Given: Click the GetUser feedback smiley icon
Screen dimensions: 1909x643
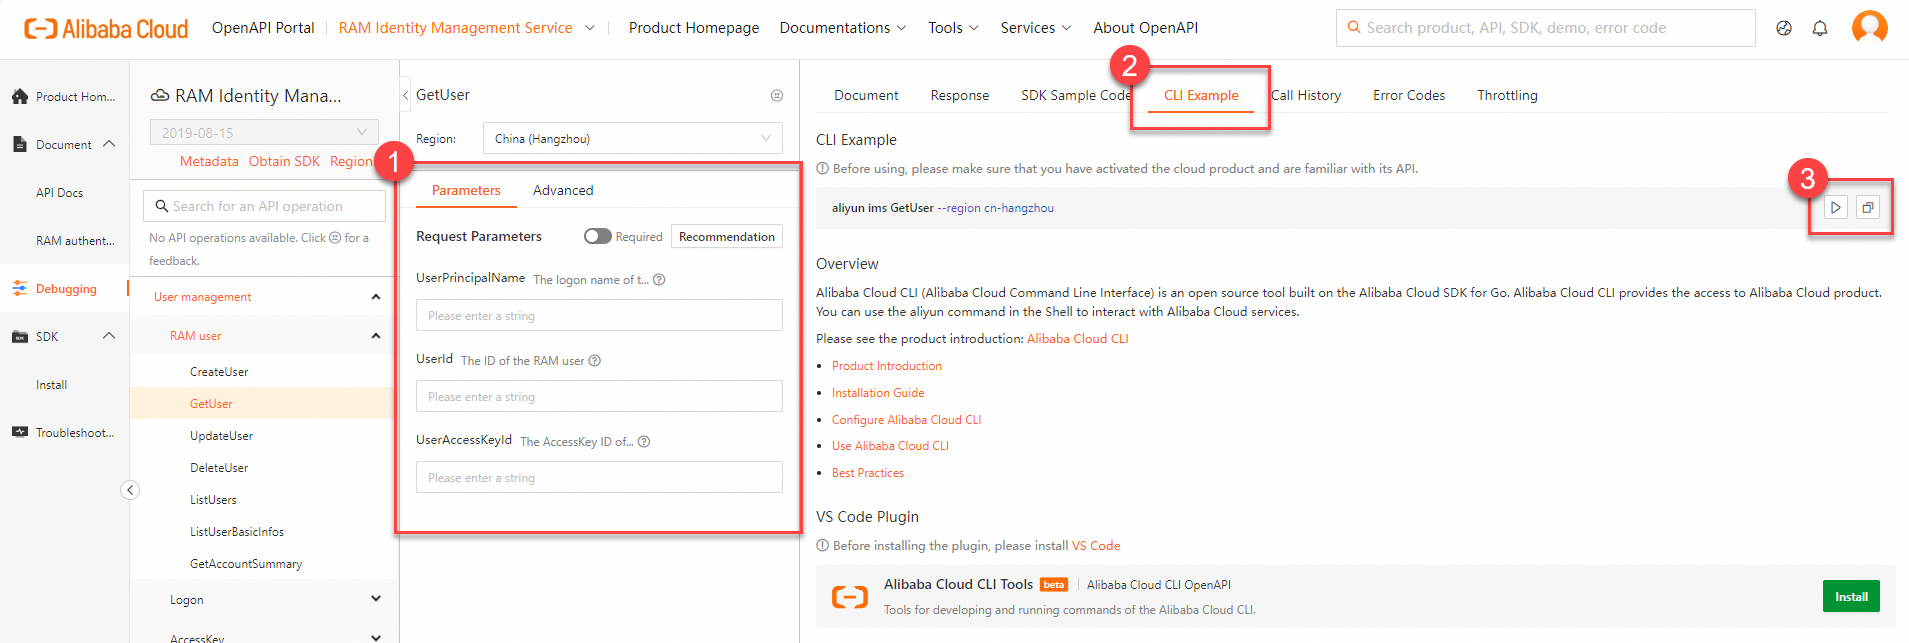Looking at the screenshot, I should coord(777,96).
